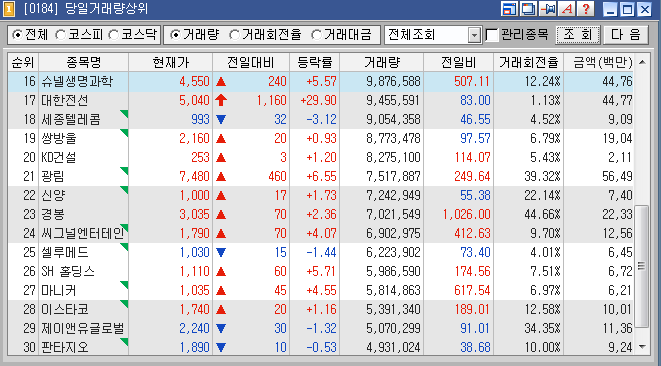The image size is (661, 366).
Task: Click the 2,240 price in 제이앤유글로벌 row
Action: [x=194, y=328]
